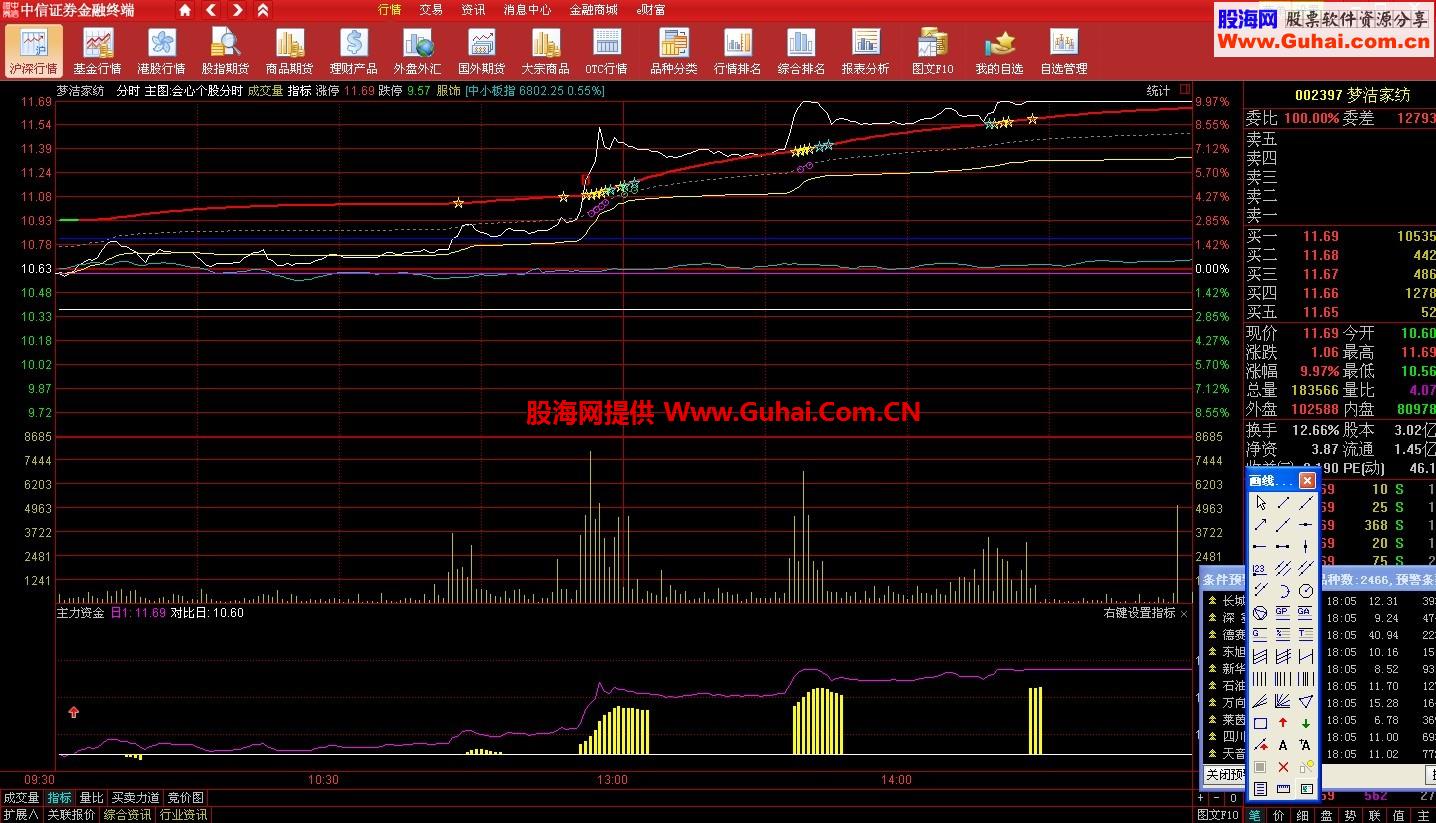1436x823 pixels.
Task: Open the 行情排名 toolbar icon
Action: coord(737,50)
